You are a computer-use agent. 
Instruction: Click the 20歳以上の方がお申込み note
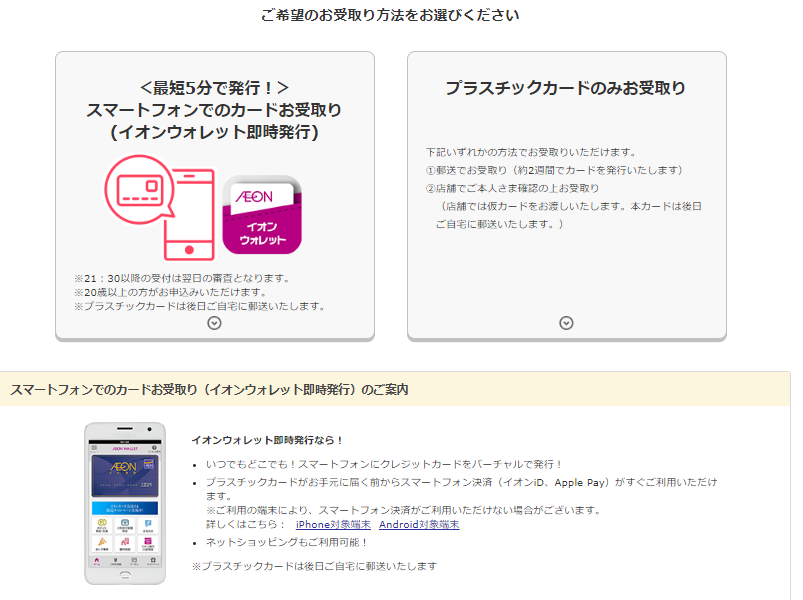coord(171,292)
